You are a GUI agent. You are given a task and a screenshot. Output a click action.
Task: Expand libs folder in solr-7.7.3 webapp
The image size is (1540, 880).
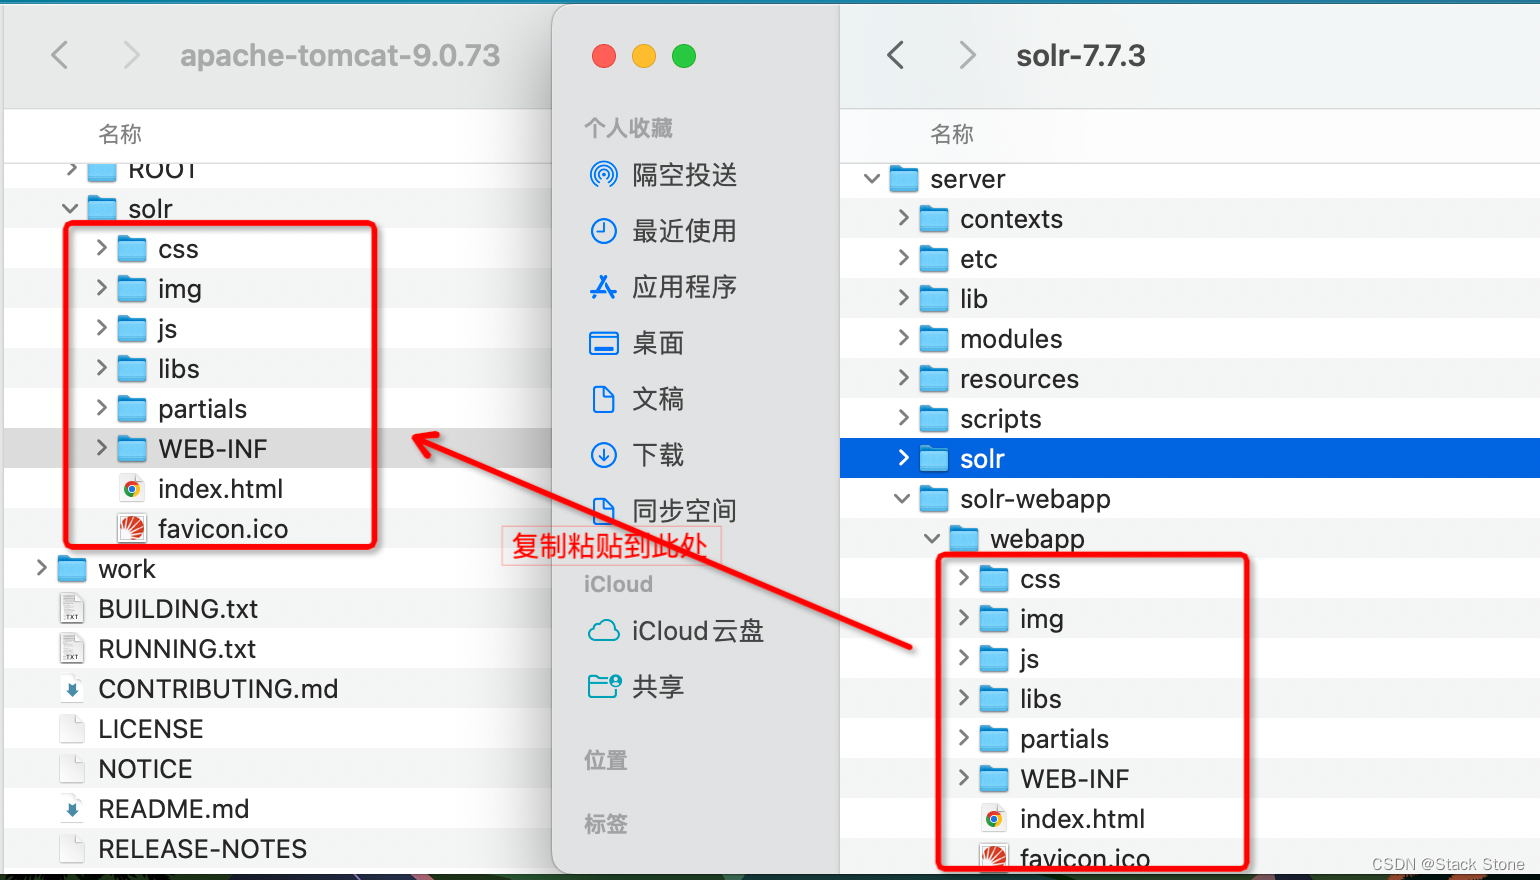click(963, 698)
